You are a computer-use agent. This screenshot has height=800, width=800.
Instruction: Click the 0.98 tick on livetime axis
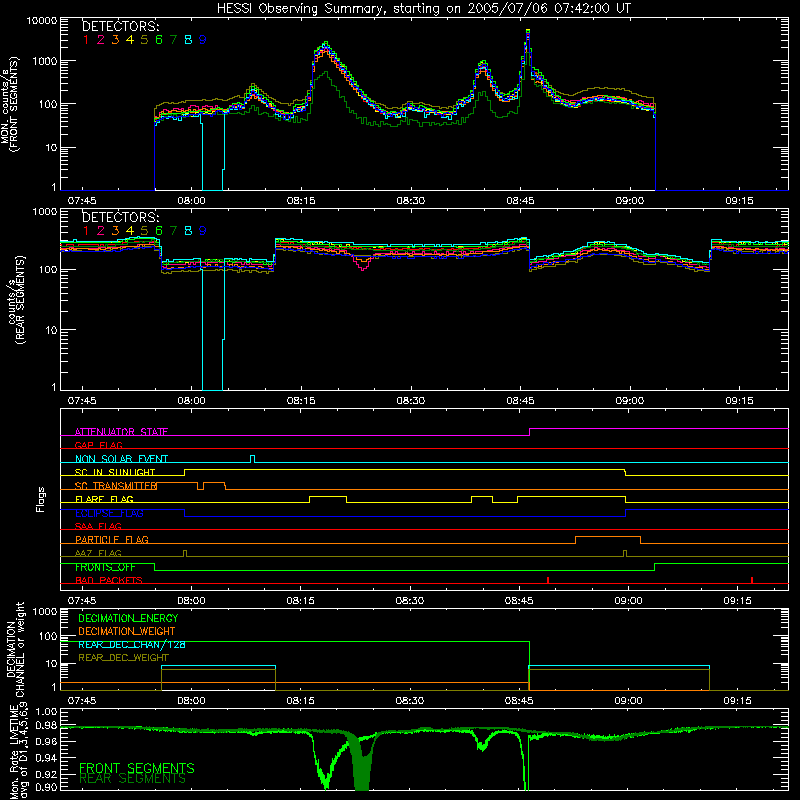[x=46, y=726]
